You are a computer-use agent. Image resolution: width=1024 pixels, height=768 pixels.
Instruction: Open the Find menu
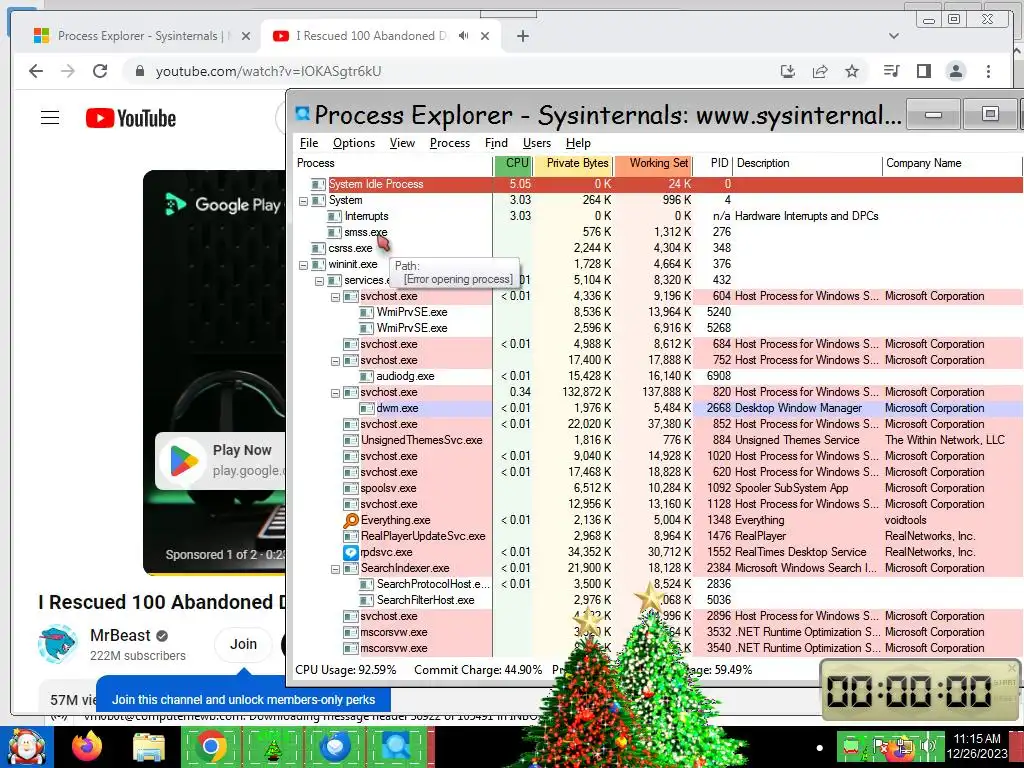pyautogui.click(x=496, y=143)
